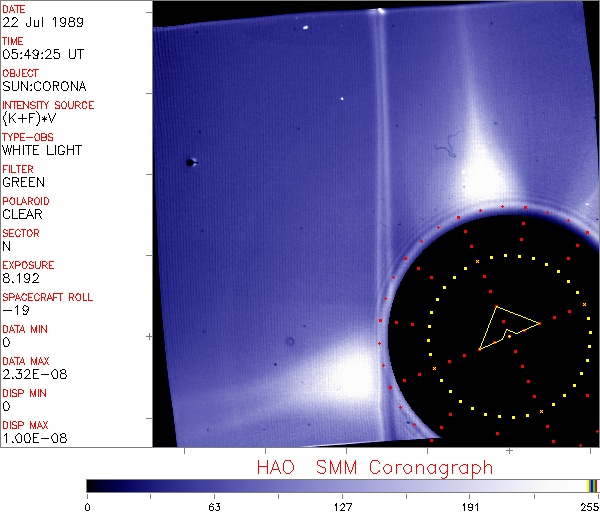Click the colorbar tick label 0
The image size is (600, 512).
click(88, 507)
